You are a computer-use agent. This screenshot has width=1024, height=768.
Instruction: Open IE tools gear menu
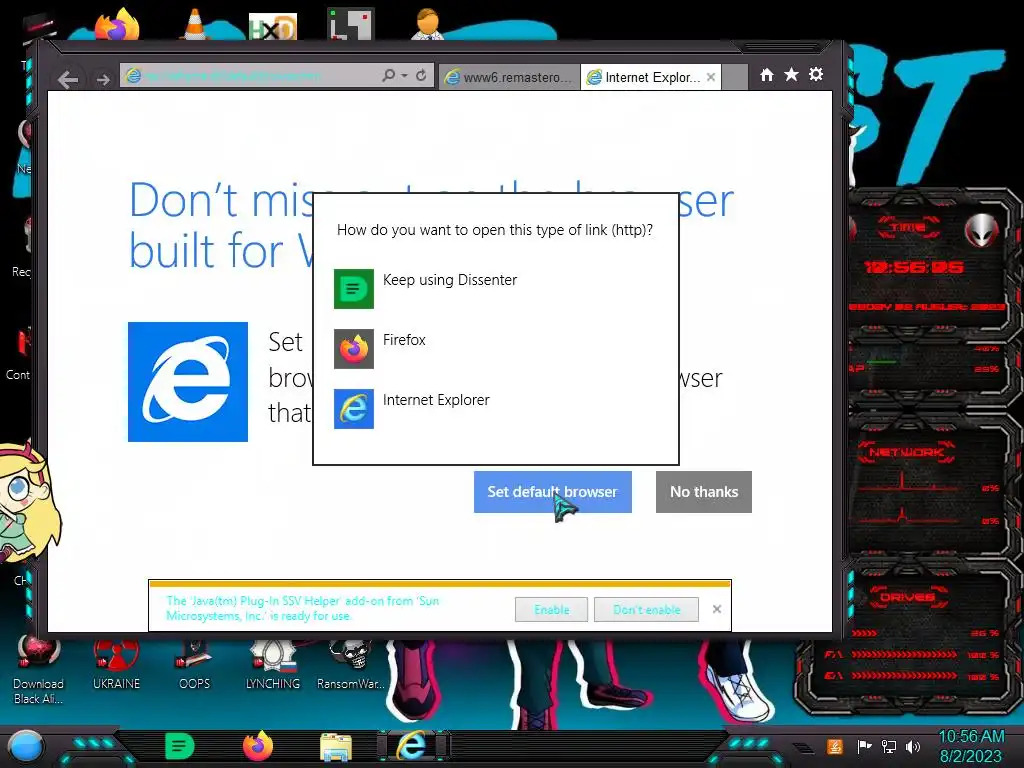click(816, 74)
